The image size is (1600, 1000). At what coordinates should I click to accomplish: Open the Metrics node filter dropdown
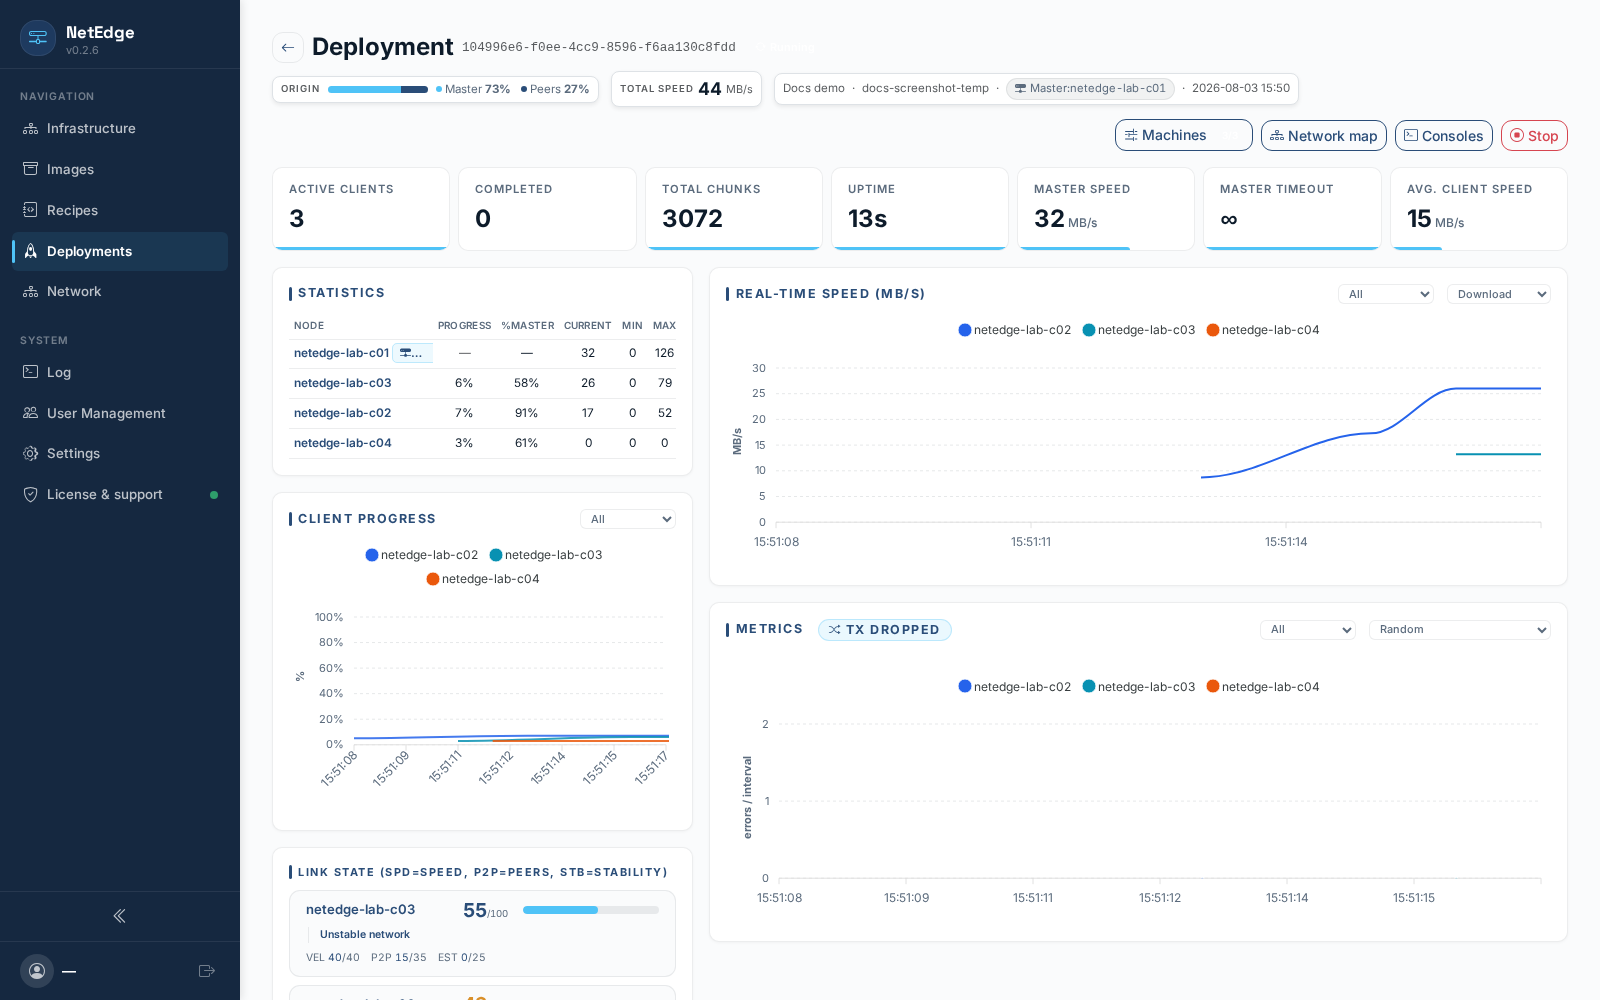click(x=1308, y=629)
